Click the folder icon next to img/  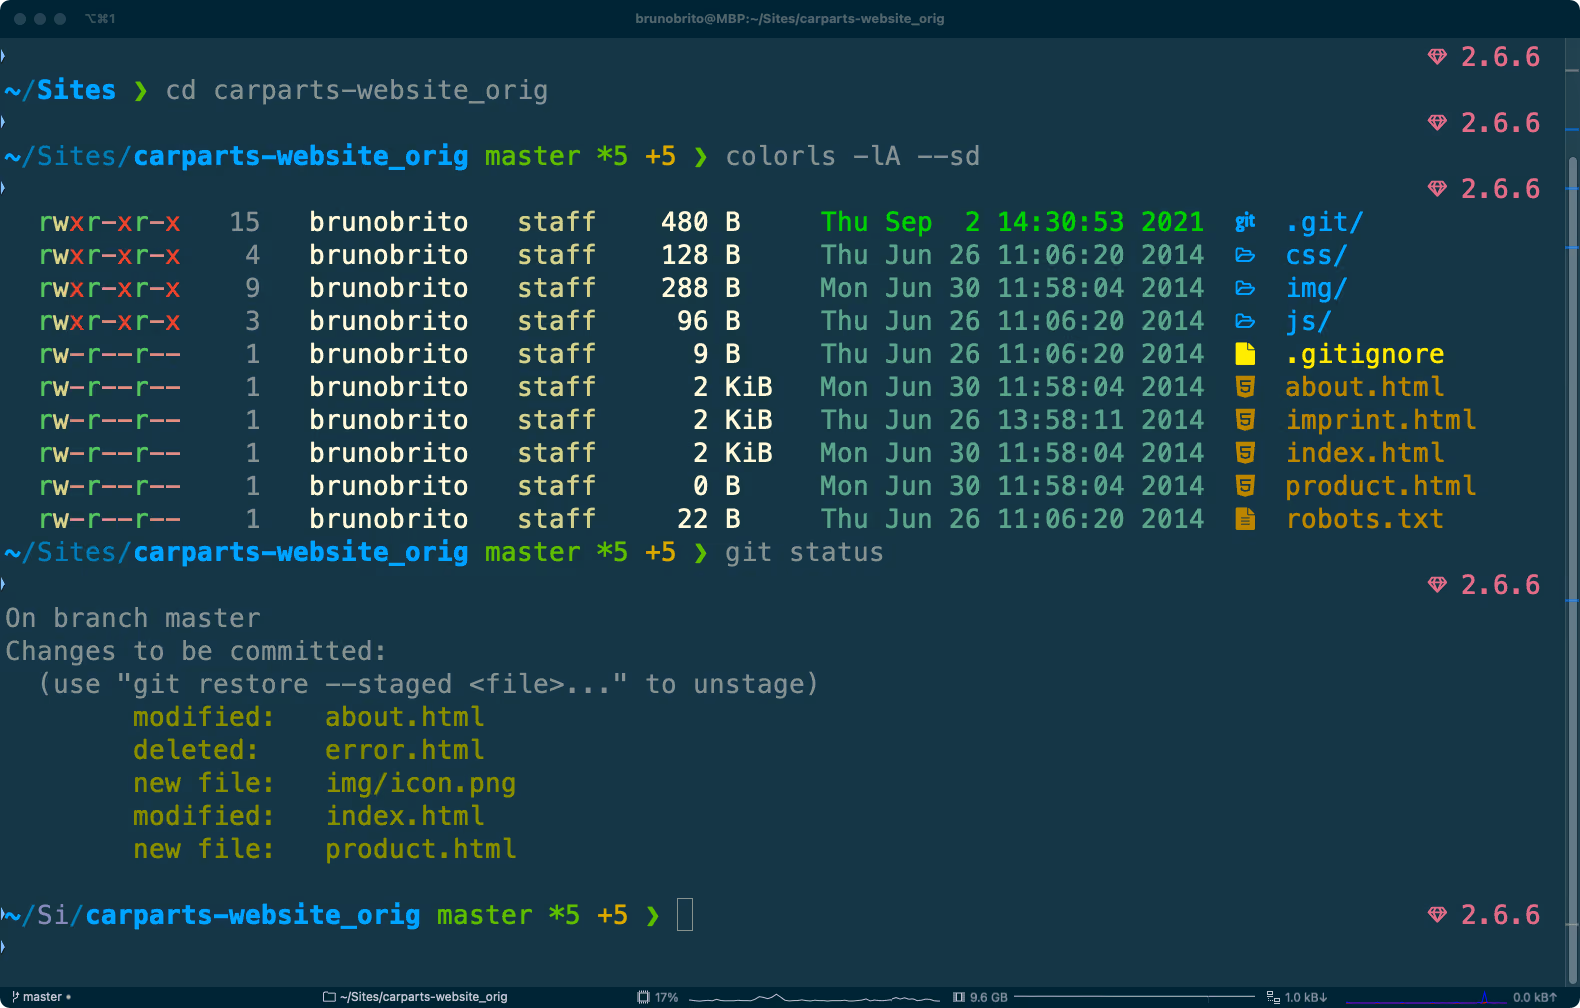tap(1245, 288)
